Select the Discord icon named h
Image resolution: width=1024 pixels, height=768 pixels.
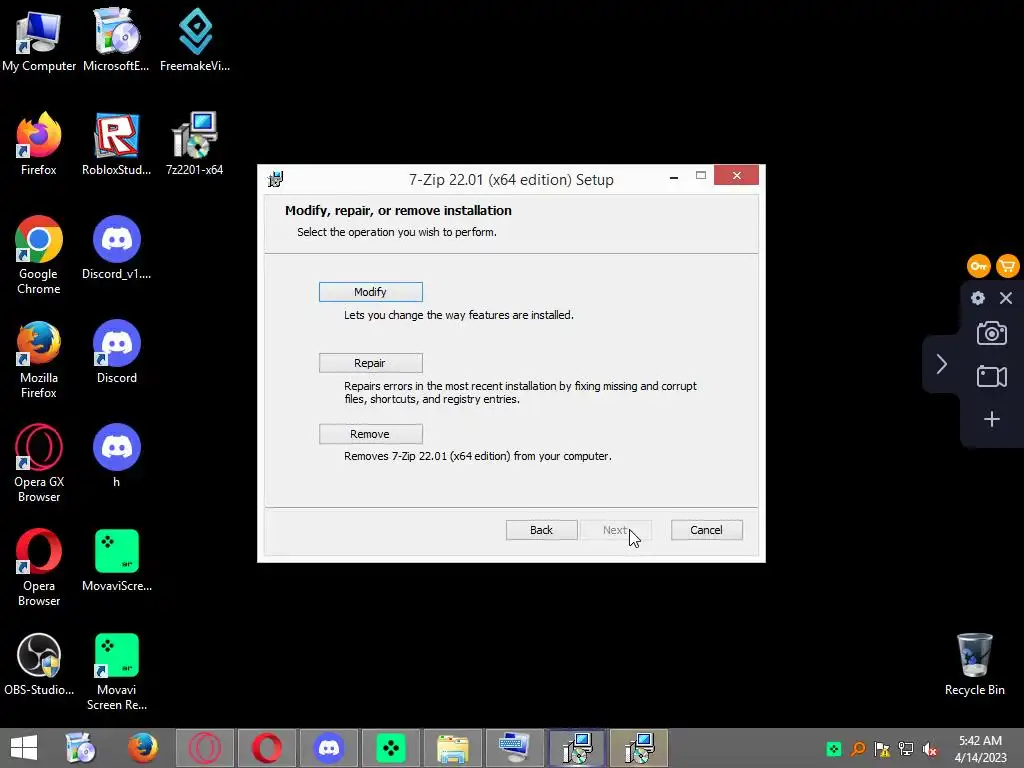pyautogui.click(x=116, y=456)
